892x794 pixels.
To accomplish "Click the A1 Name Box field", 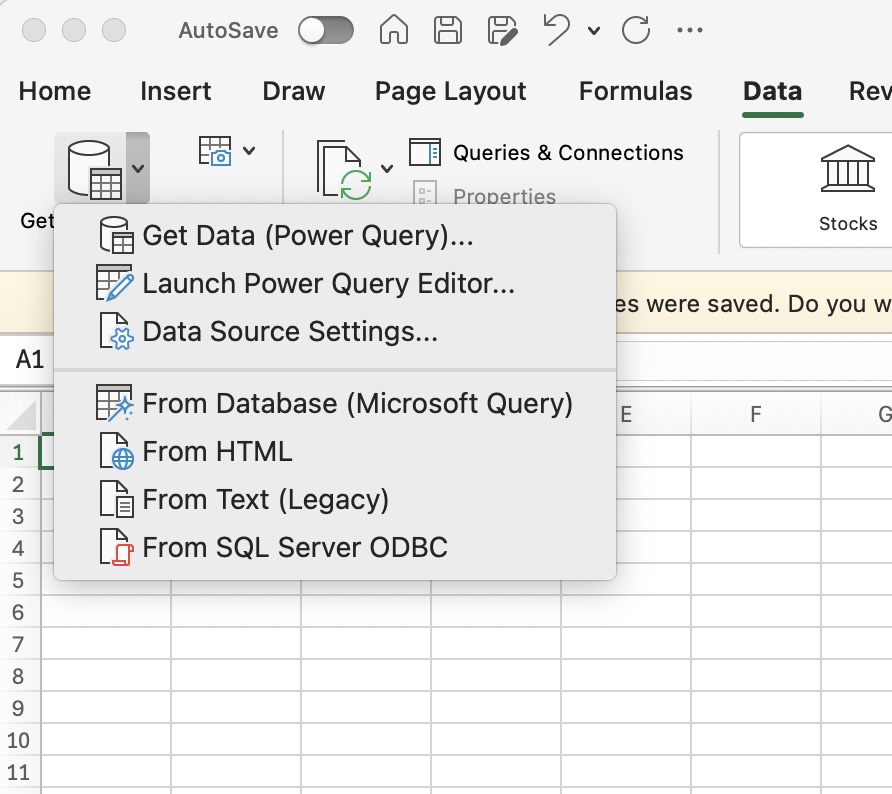I will (x=28, y=359).
